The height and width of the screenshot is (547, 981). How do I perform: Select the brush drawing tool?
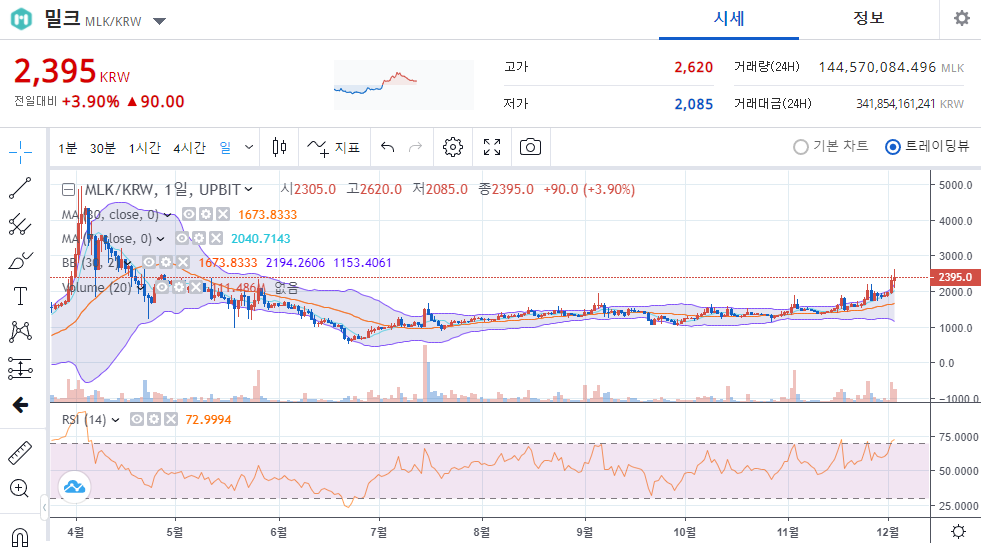20,260
